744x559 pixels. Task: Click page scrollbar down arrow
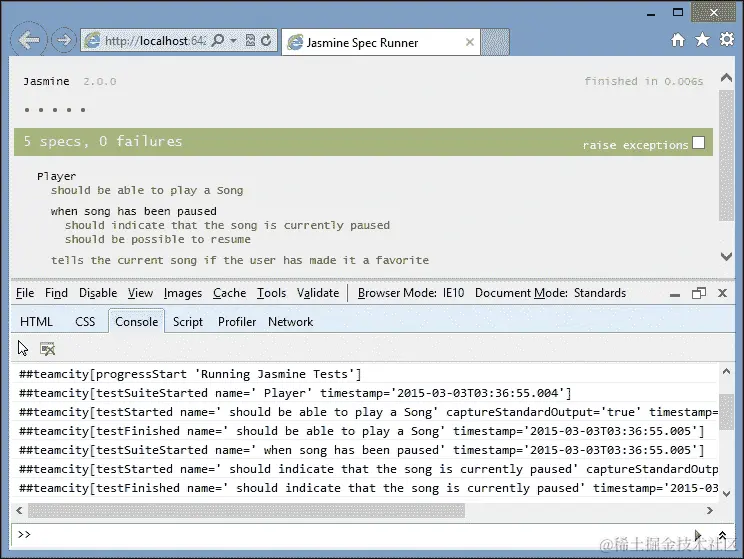point(726,257)
